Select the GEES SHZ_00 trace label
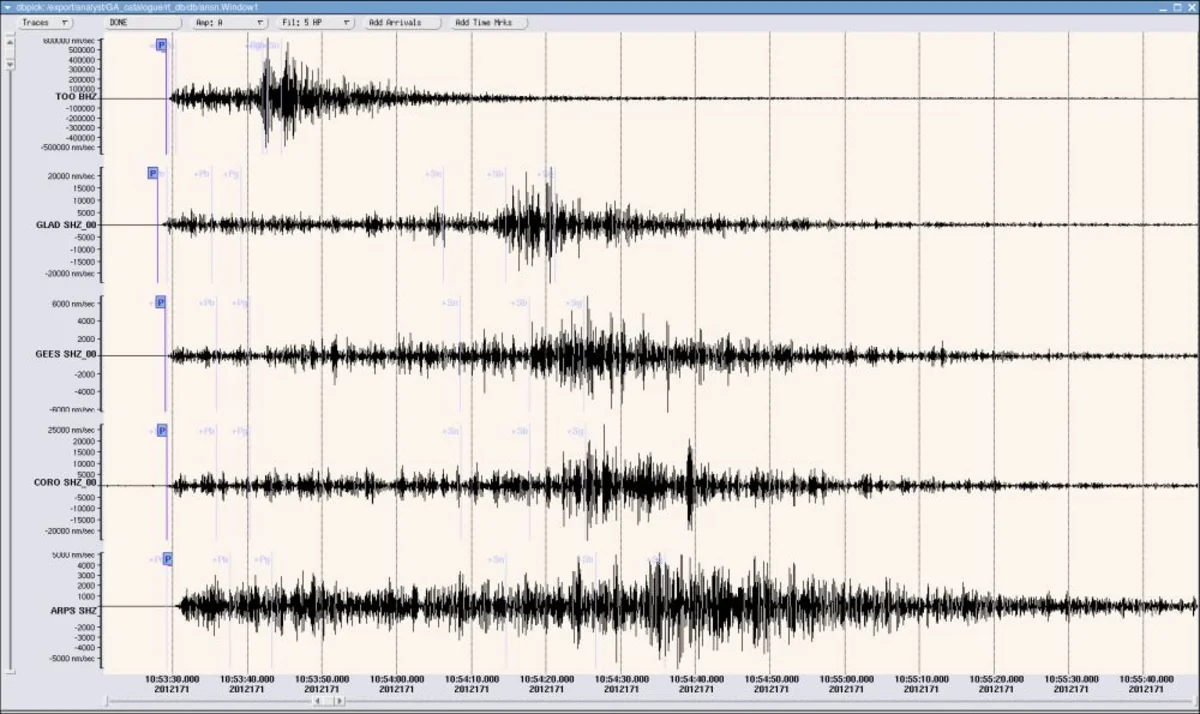Image resolution: width=1200 pixels, height=714 pixels. (66, 354)
